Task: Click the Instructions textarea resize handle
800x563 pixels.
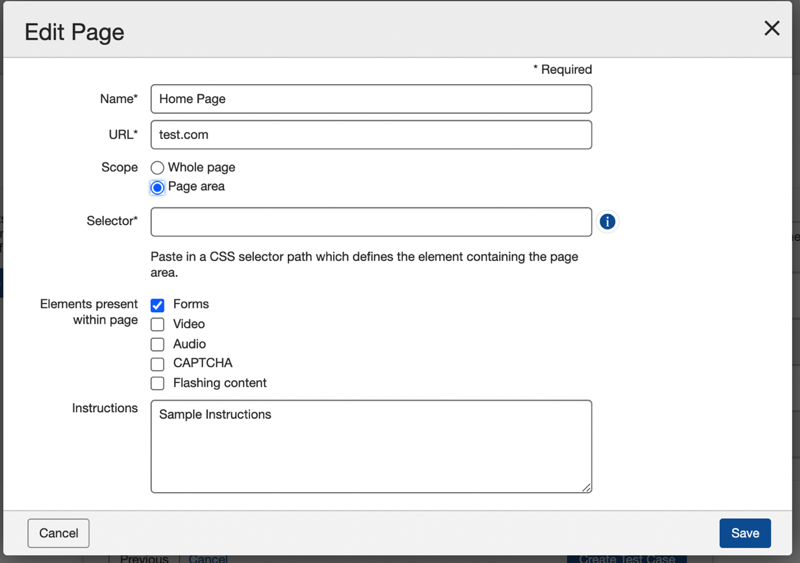Action: click(x=586, y=487)
